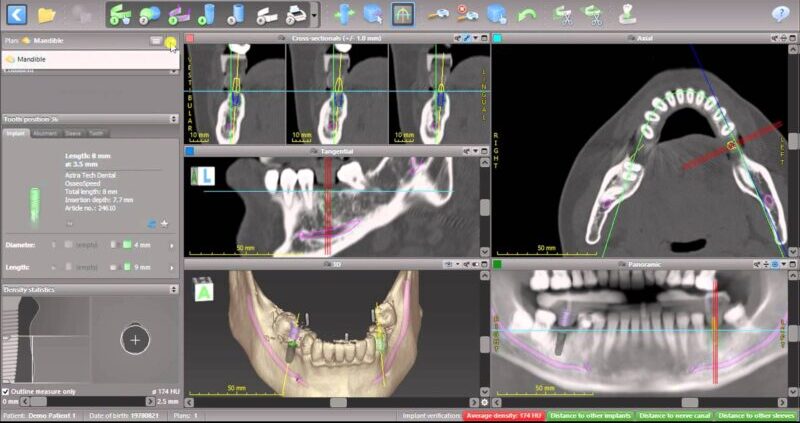Select the 4 mm diameter option
800x423 pixels.
pyautogui.click(x=137, y=245)
